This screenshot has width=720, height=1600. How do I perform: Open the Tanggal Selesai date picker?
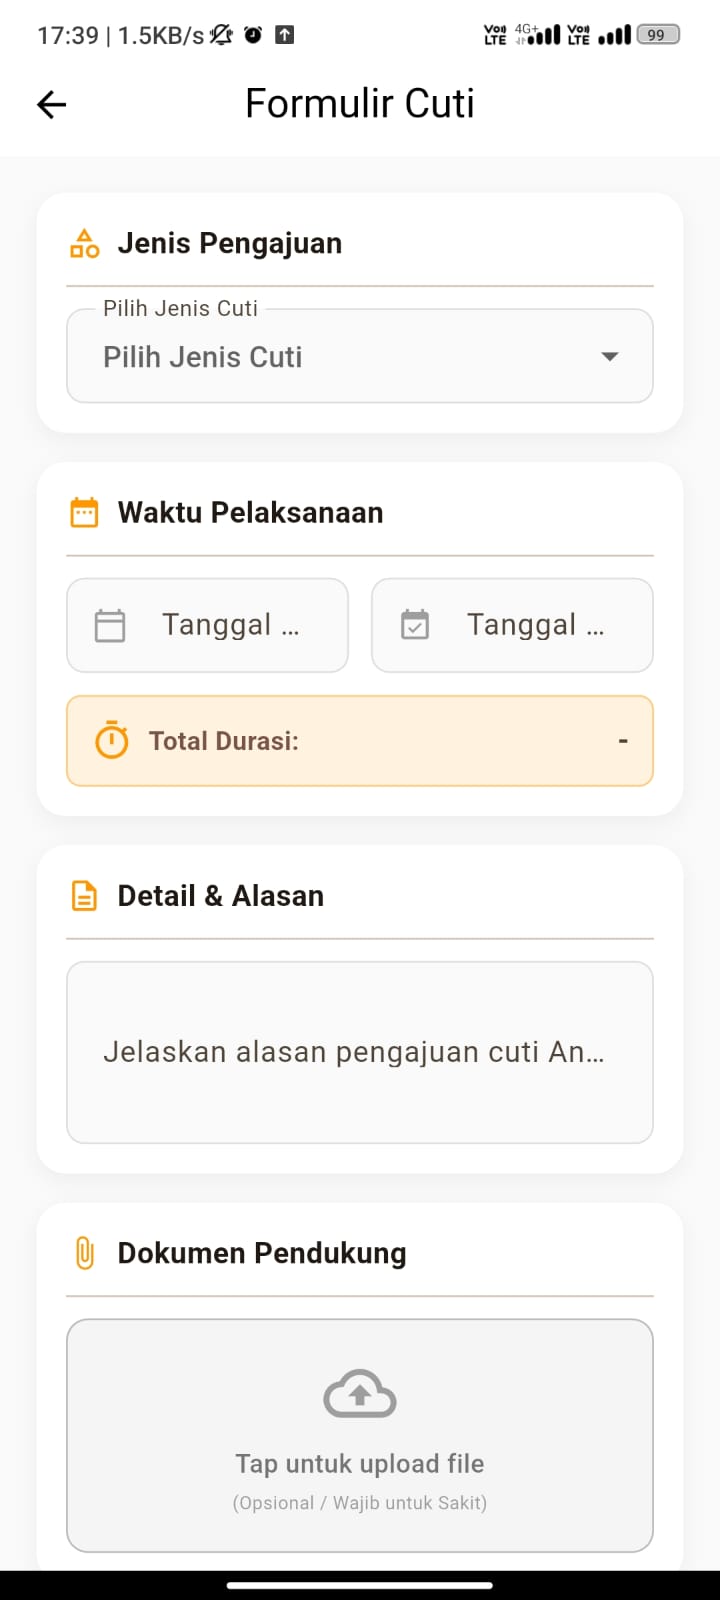[512, 625]
